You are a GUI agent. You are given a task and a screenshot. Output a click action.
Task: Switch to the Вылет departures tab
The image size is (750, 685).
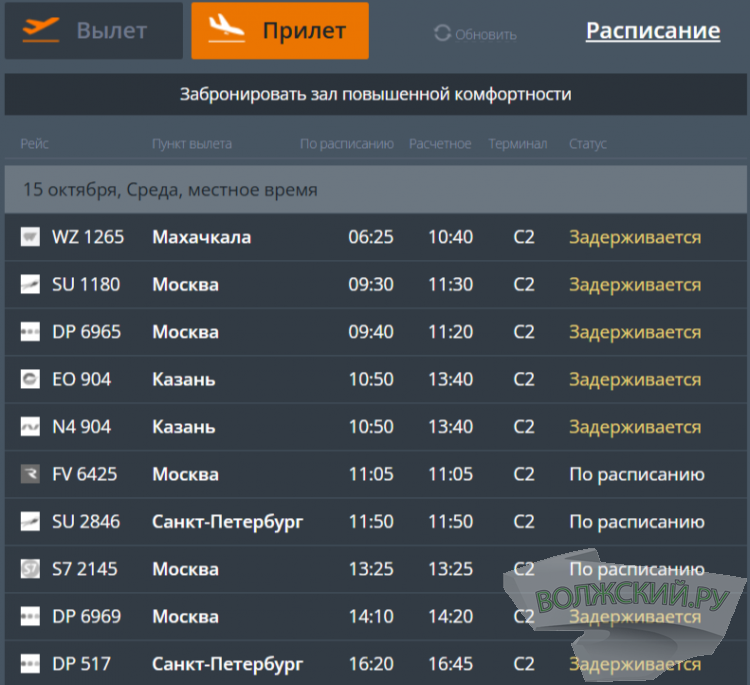click(x=93, y=31)
